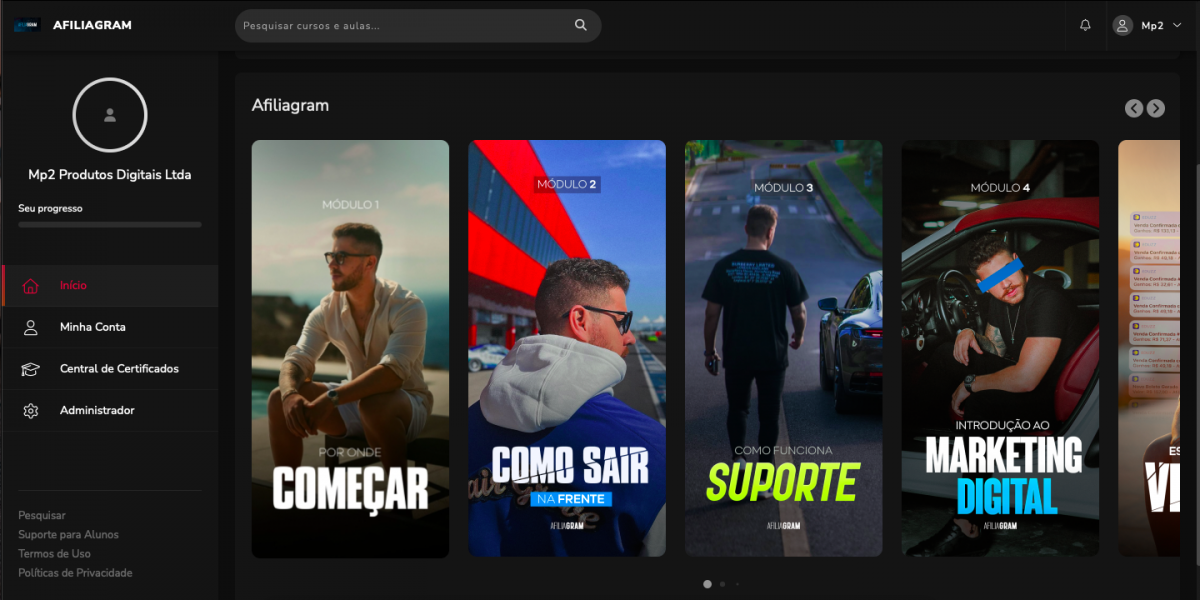
Task: Open the Termos de Uso link
Action: (x=54, y=554)
